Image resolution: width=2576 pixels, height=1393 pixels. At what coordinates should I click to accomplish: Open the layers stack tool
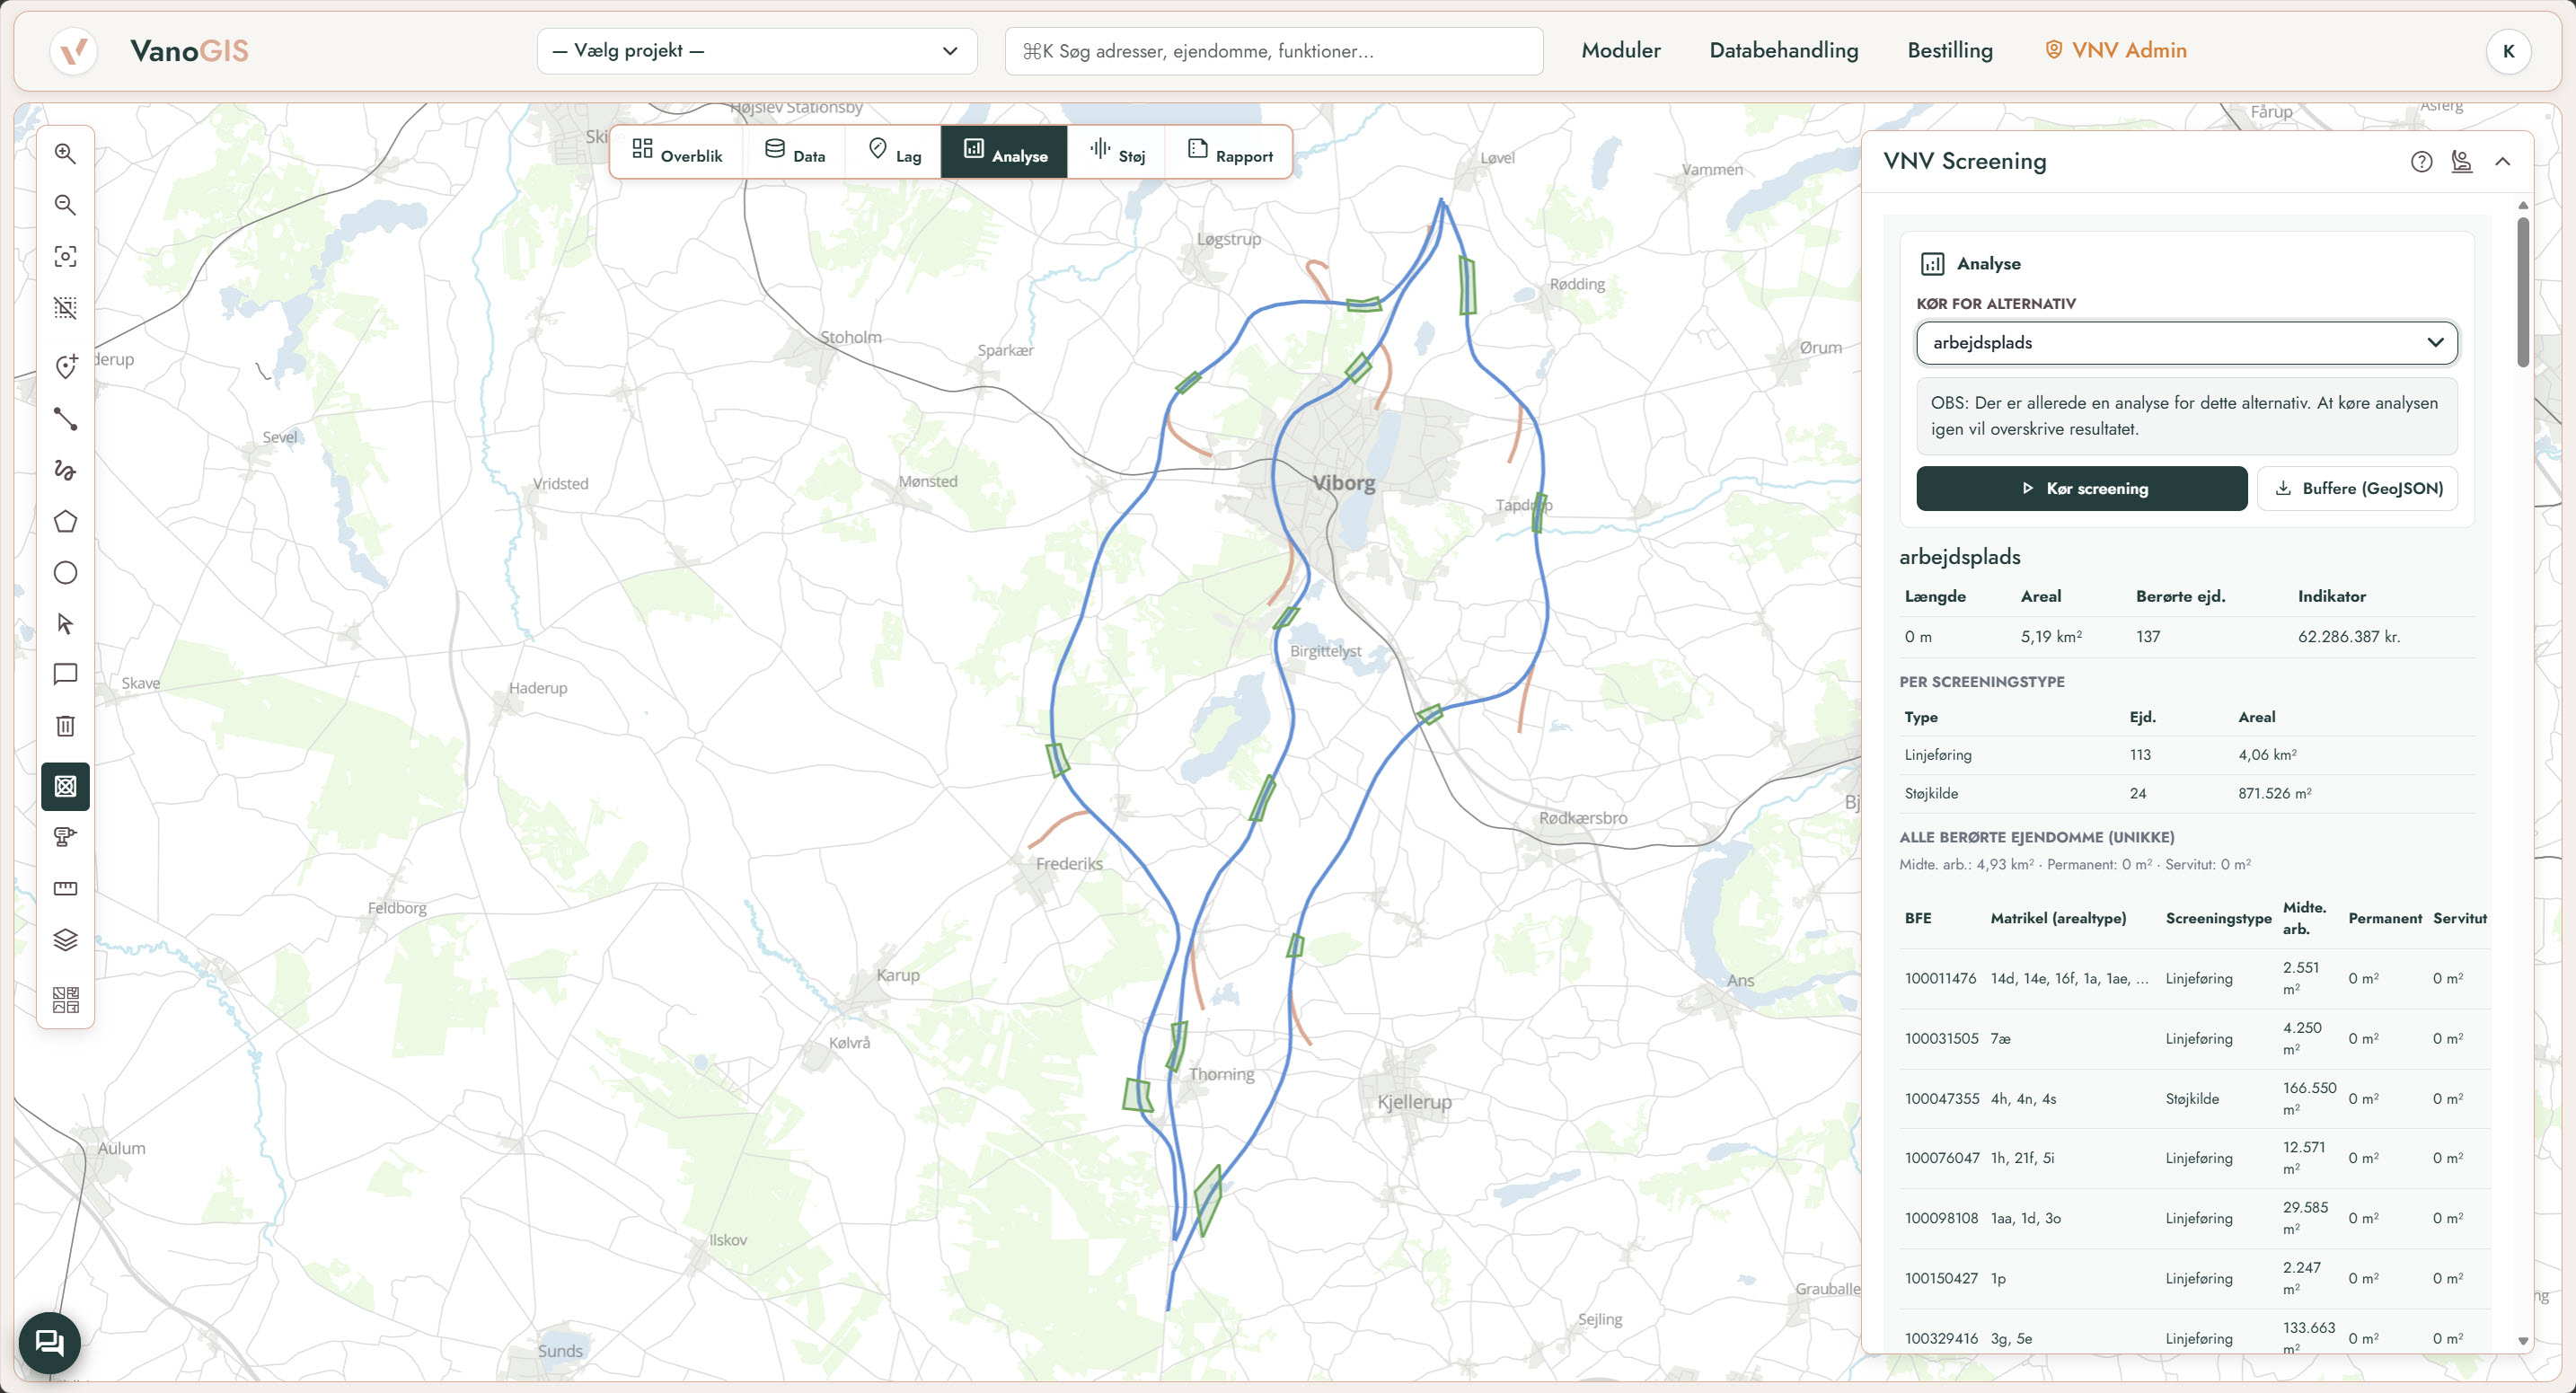coord(65,940)
